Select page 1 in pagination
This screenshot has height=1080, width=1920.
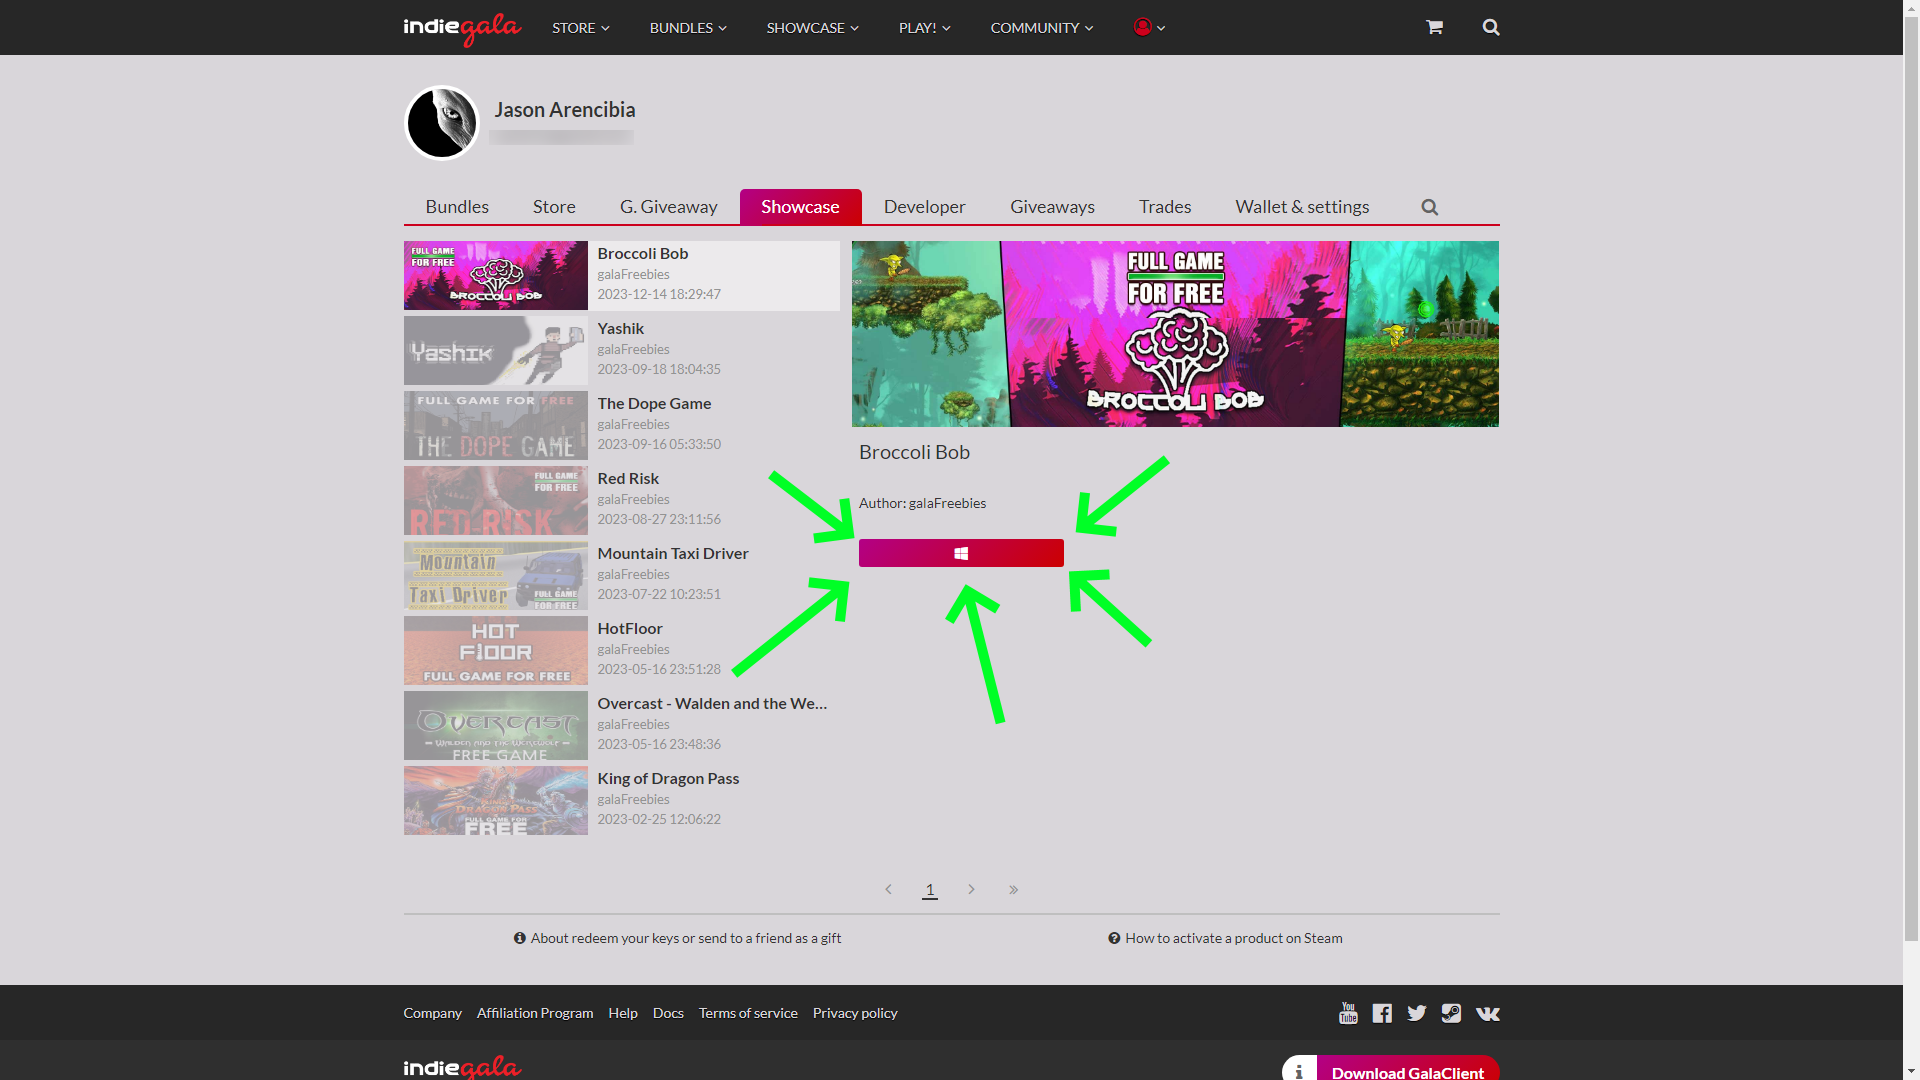click(x=930, y=889)
